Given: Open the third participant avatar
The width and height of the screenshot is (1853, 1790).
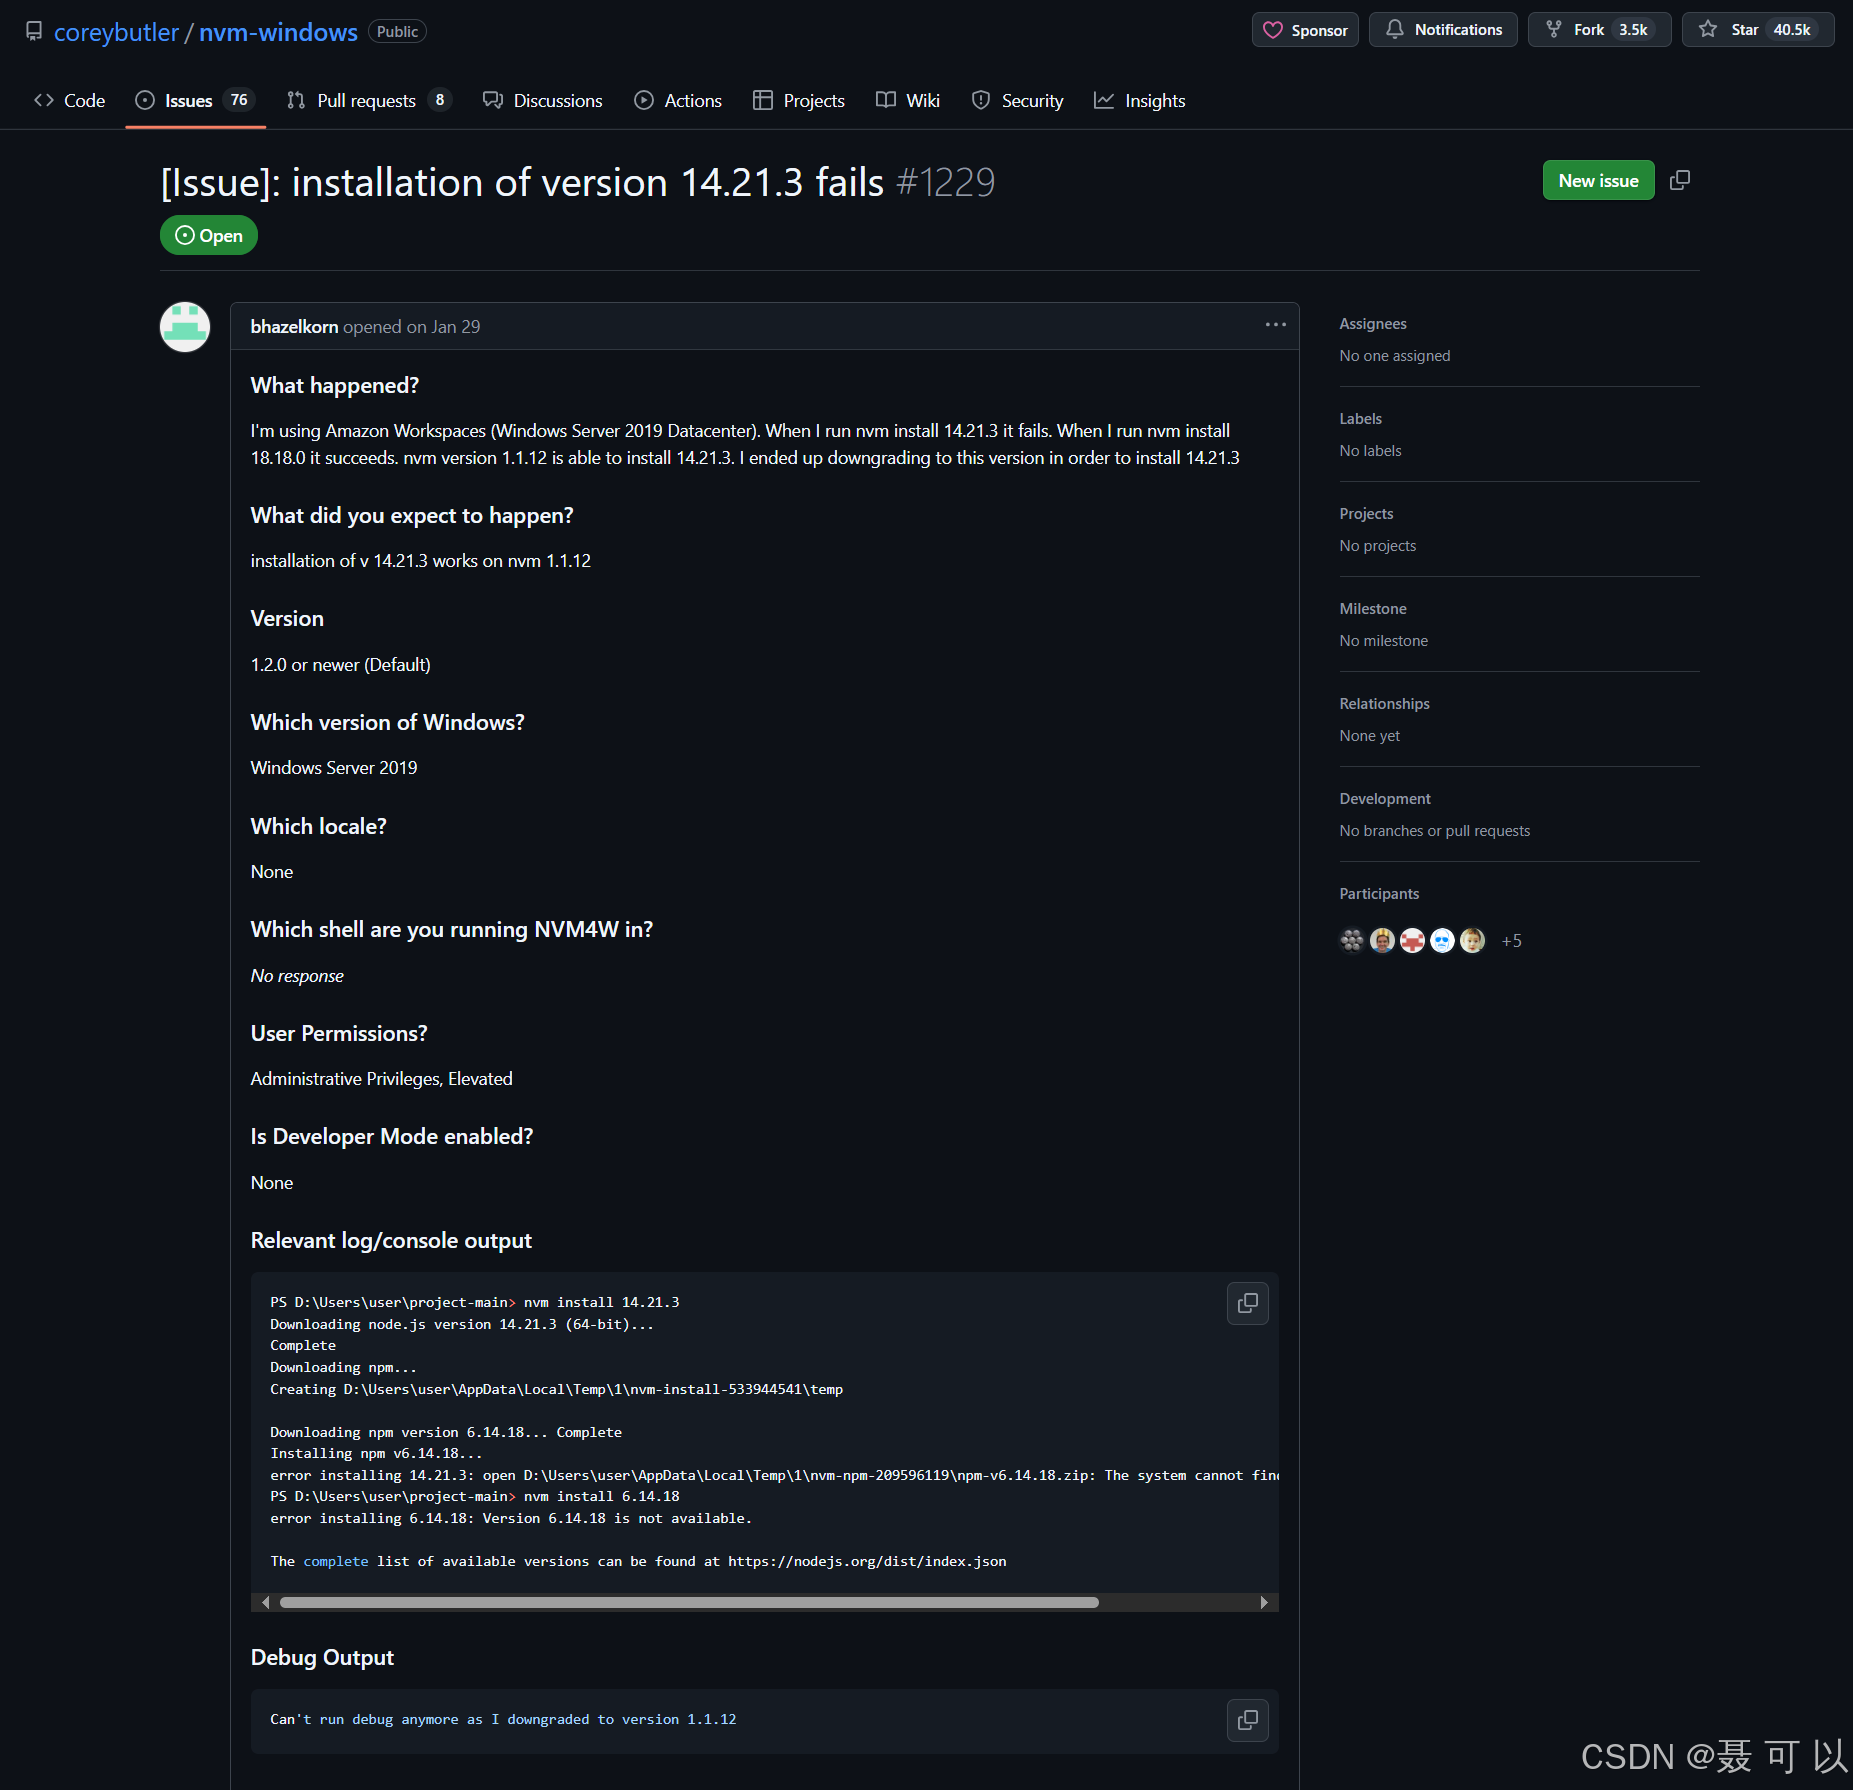Looking at the screenshot, I should 1412,941.
